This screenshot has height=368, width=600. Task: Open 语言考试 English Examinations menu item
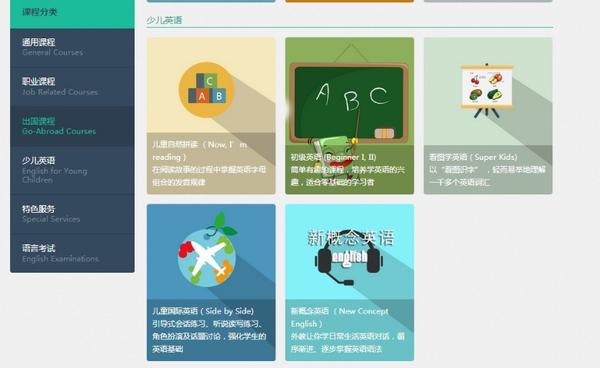72,253
